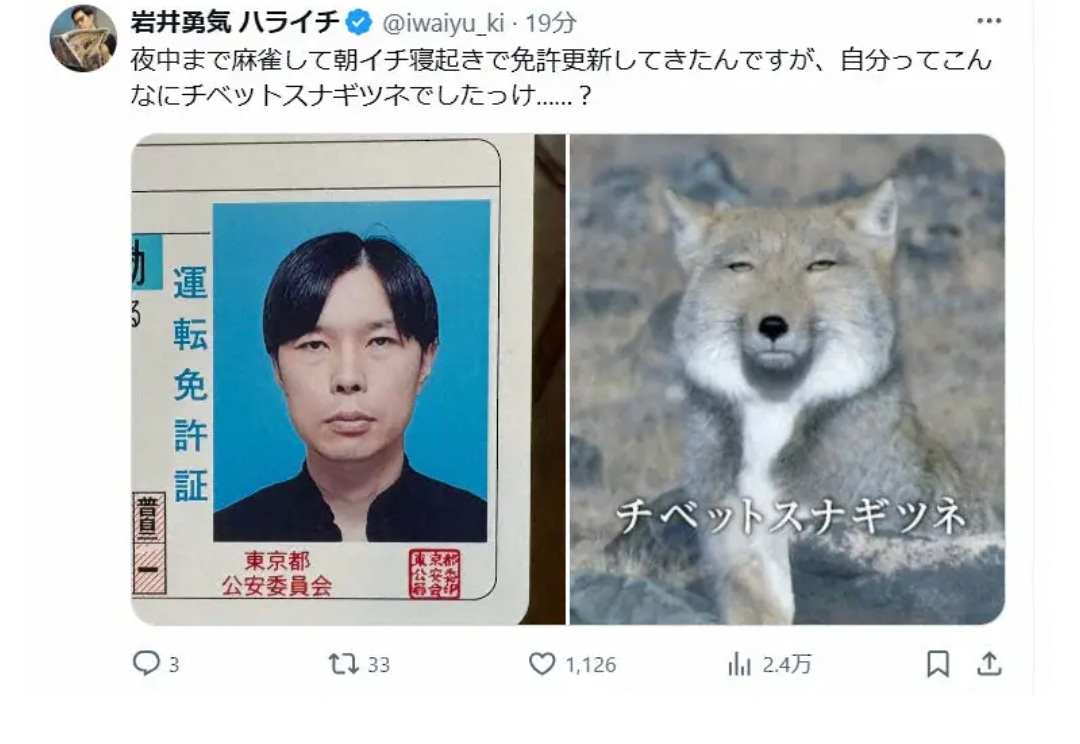Open the tweet permalink via 19分 timestamp
Screen dimensions: 1080x744
coord(550,23)
